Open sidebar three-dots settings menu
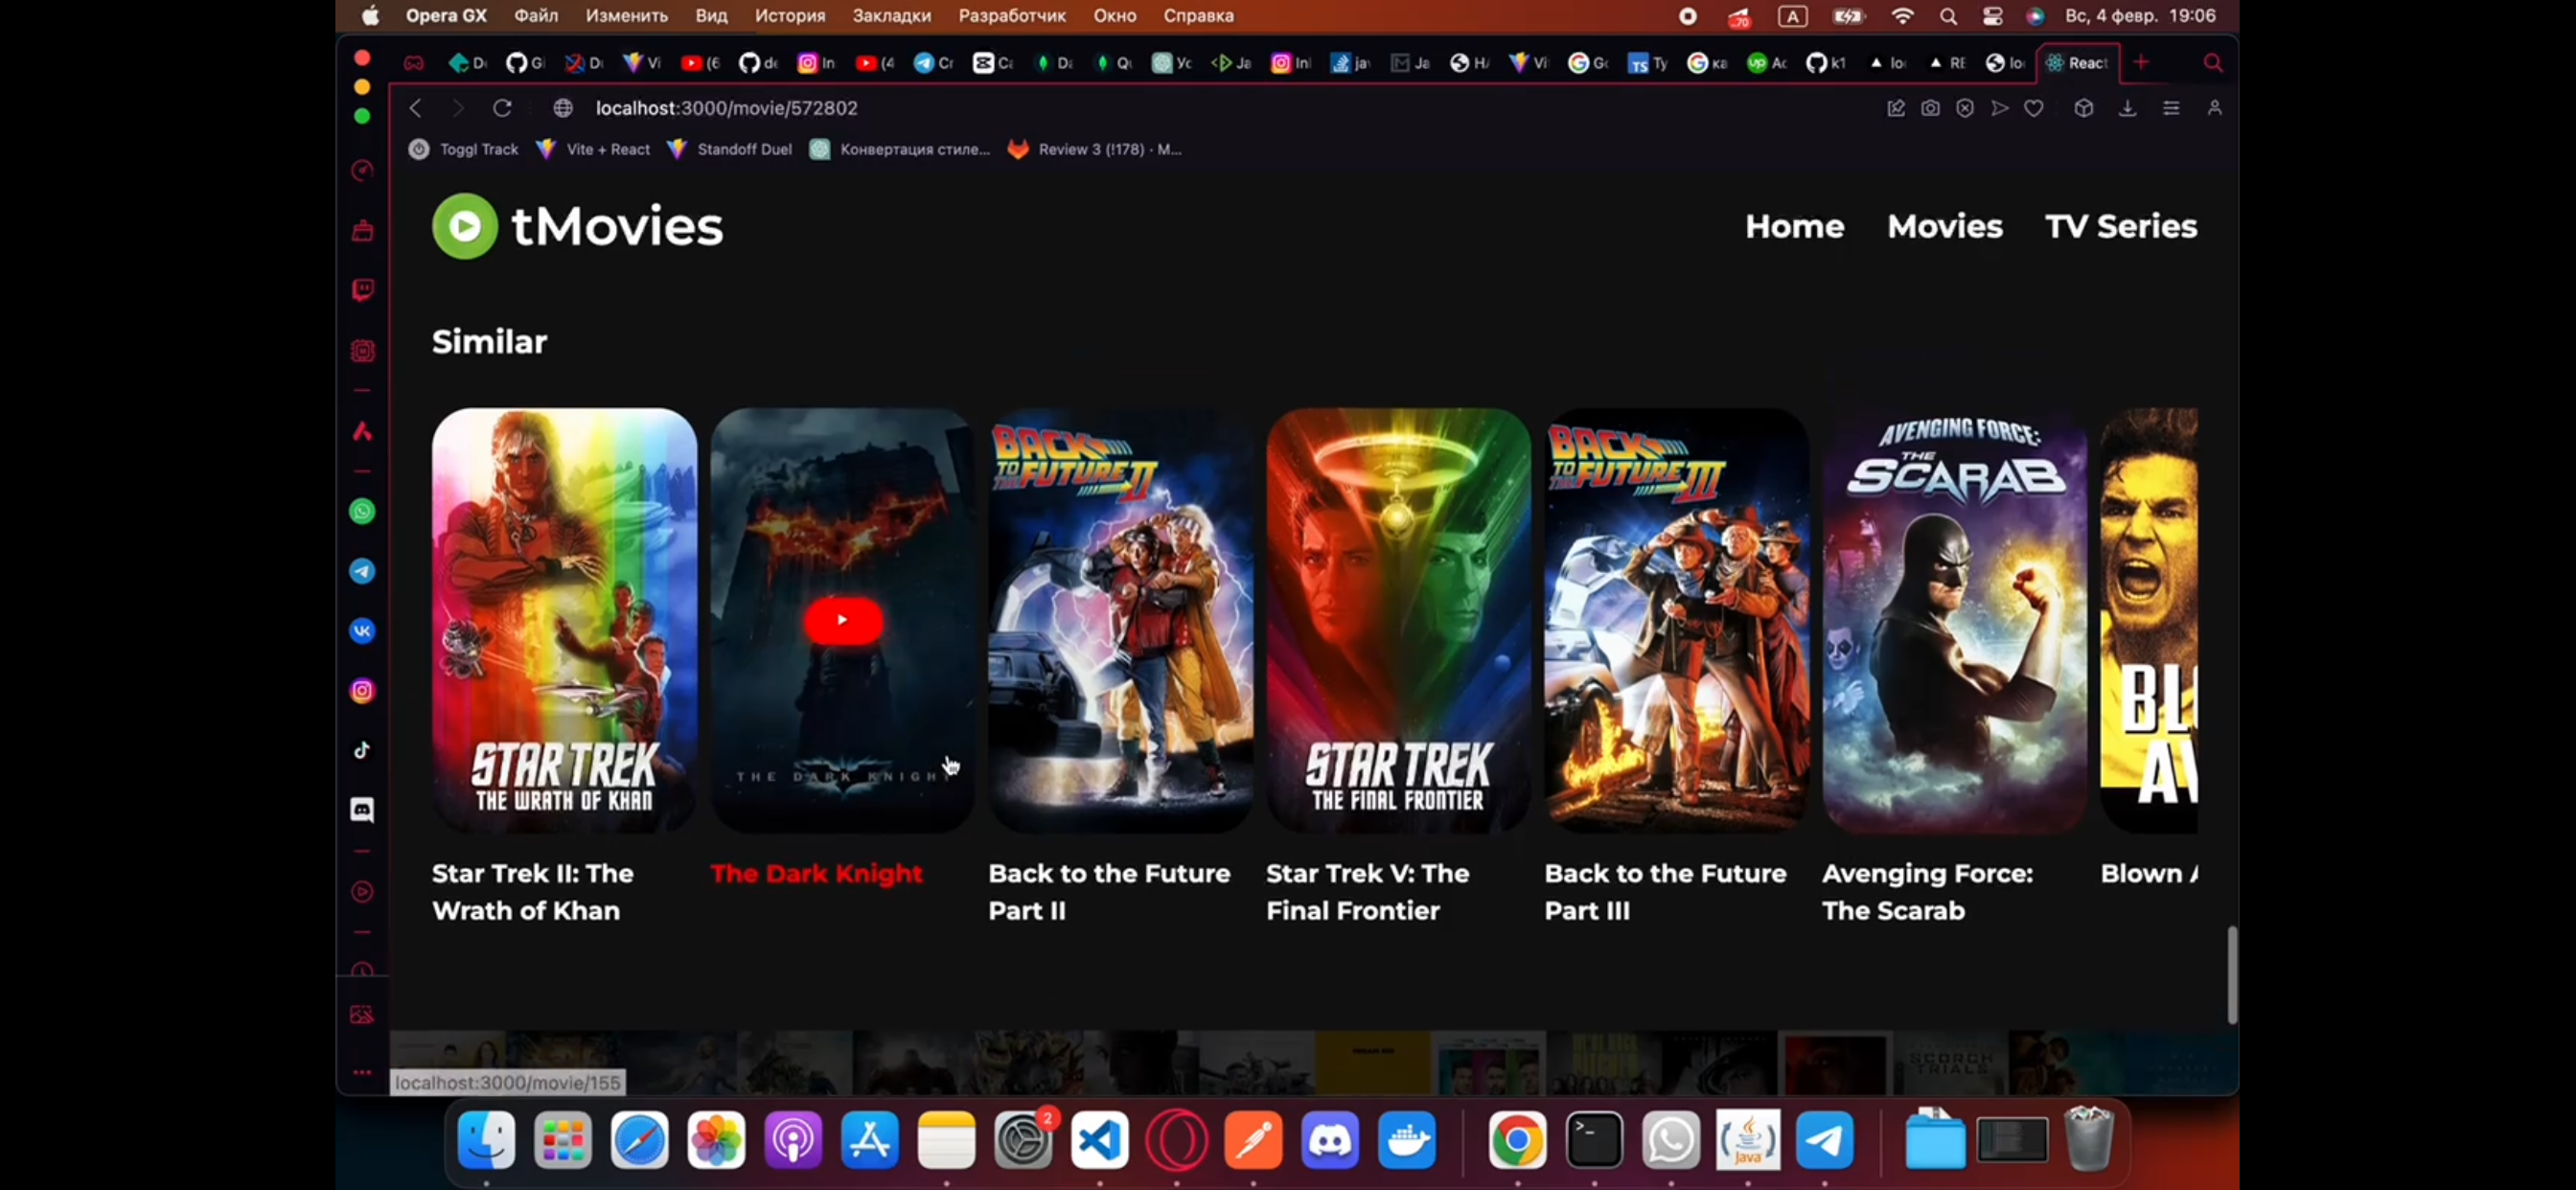This screenshot has height=1190, width=2576. click(362, 1072)
